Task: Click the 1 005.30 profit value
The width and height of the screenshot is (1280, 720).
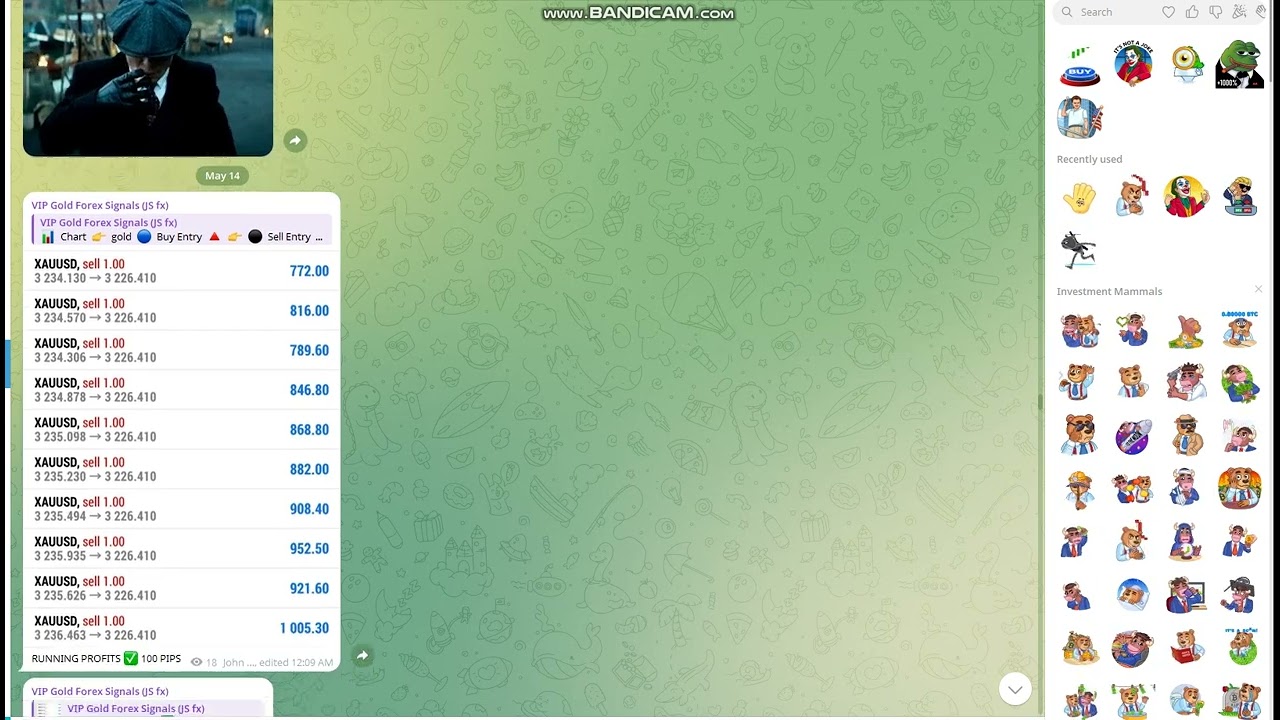Action: point(304,628)
